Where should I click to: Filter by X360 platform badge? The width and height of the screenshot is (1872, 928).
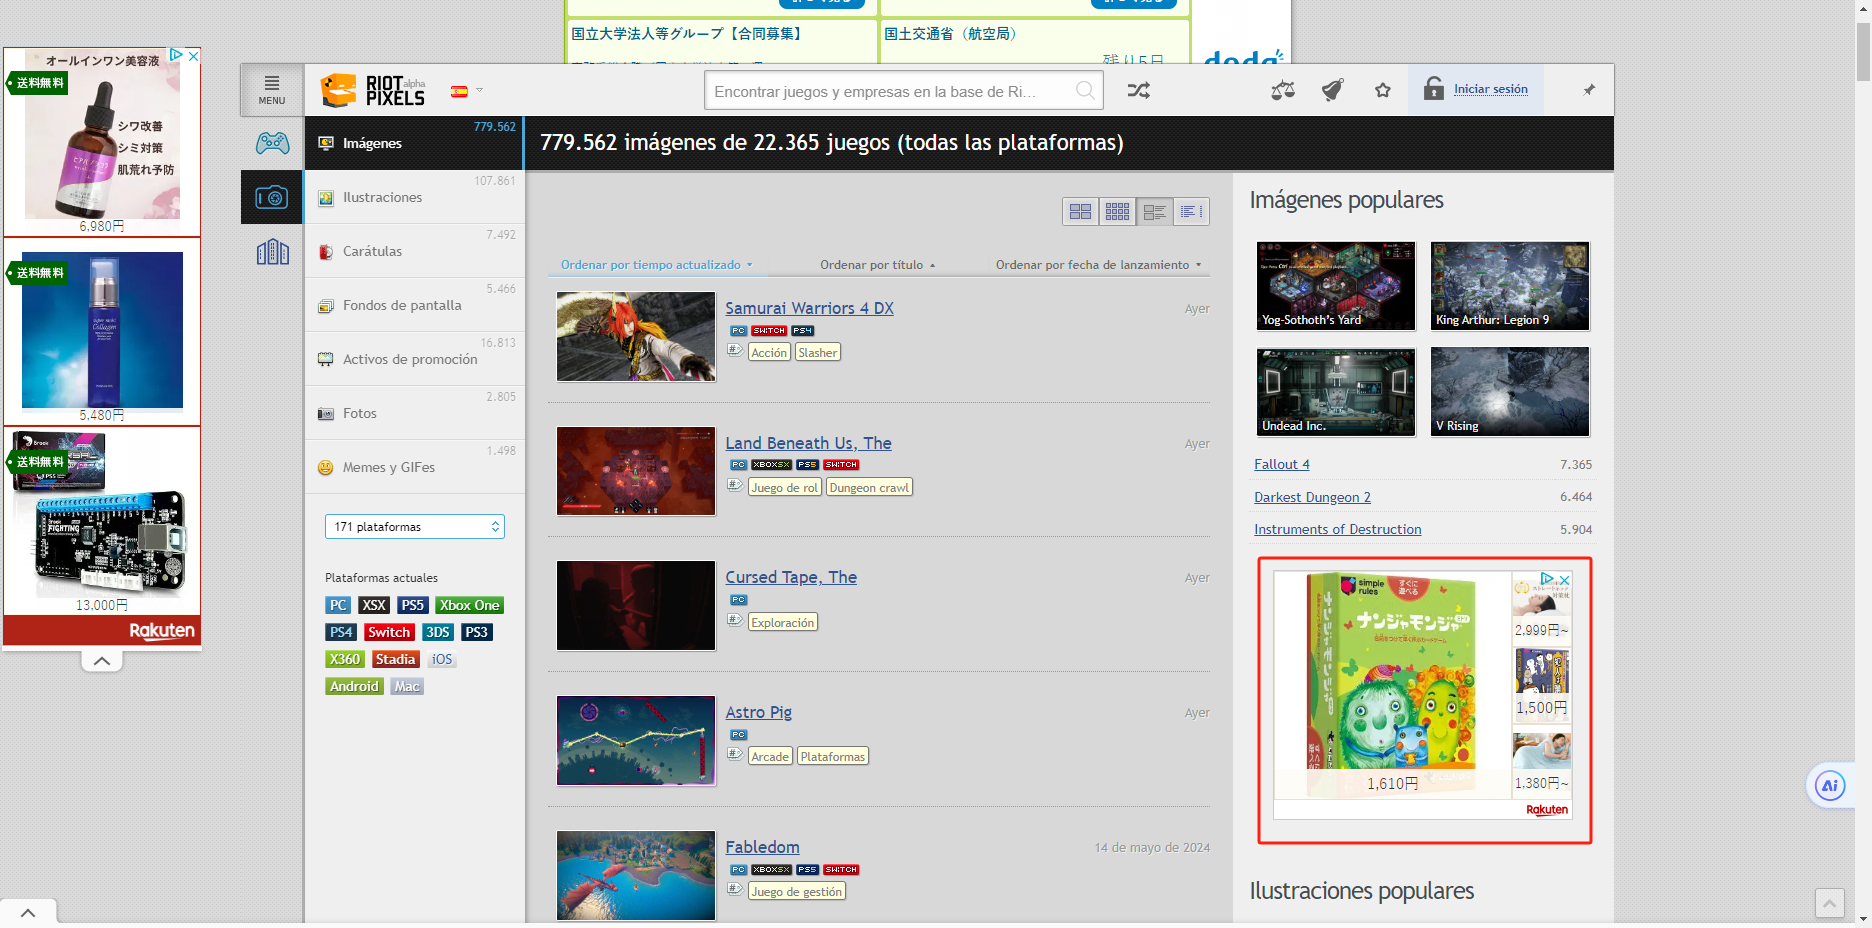[x=344, y=659]
